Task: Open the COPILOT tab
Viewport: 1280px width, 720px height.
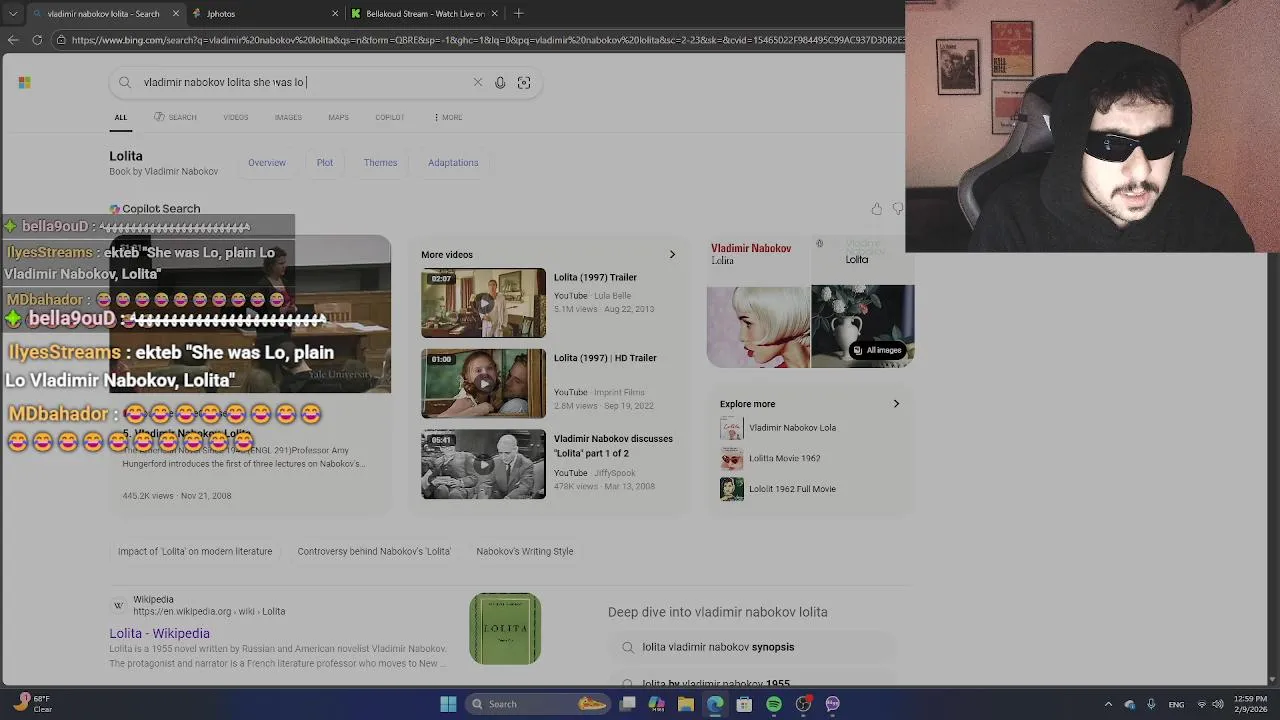Action: (x=390, y=117)
